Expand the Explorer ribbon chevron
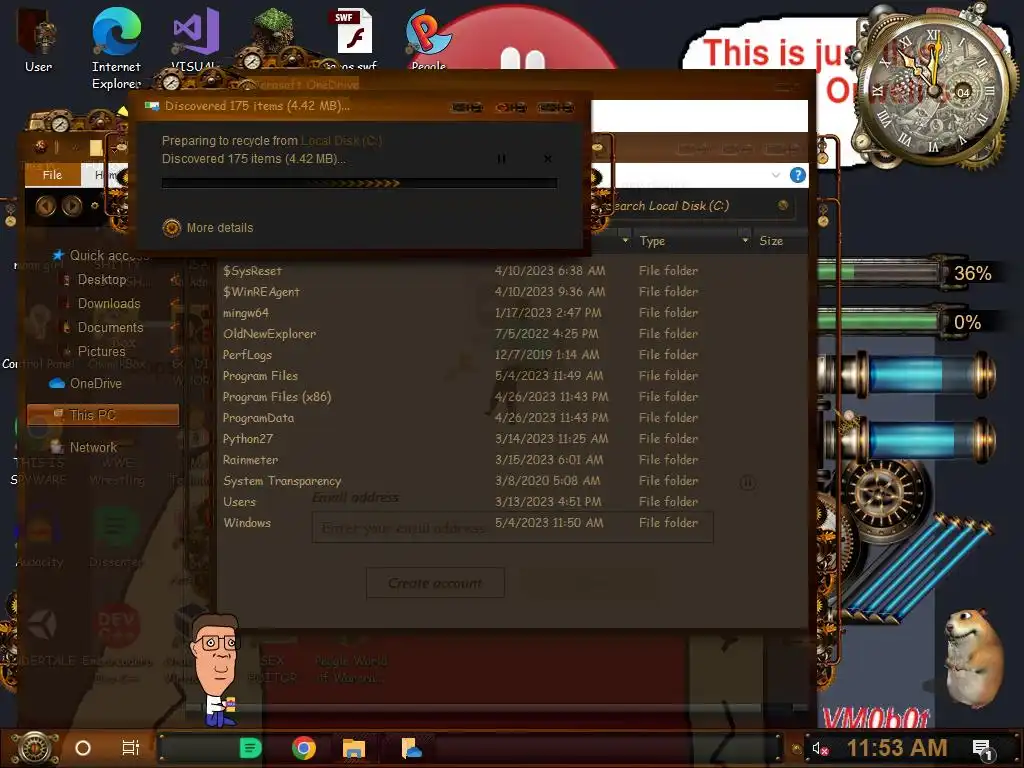This screenshot has width=1024, height=768. pos(775,175)
